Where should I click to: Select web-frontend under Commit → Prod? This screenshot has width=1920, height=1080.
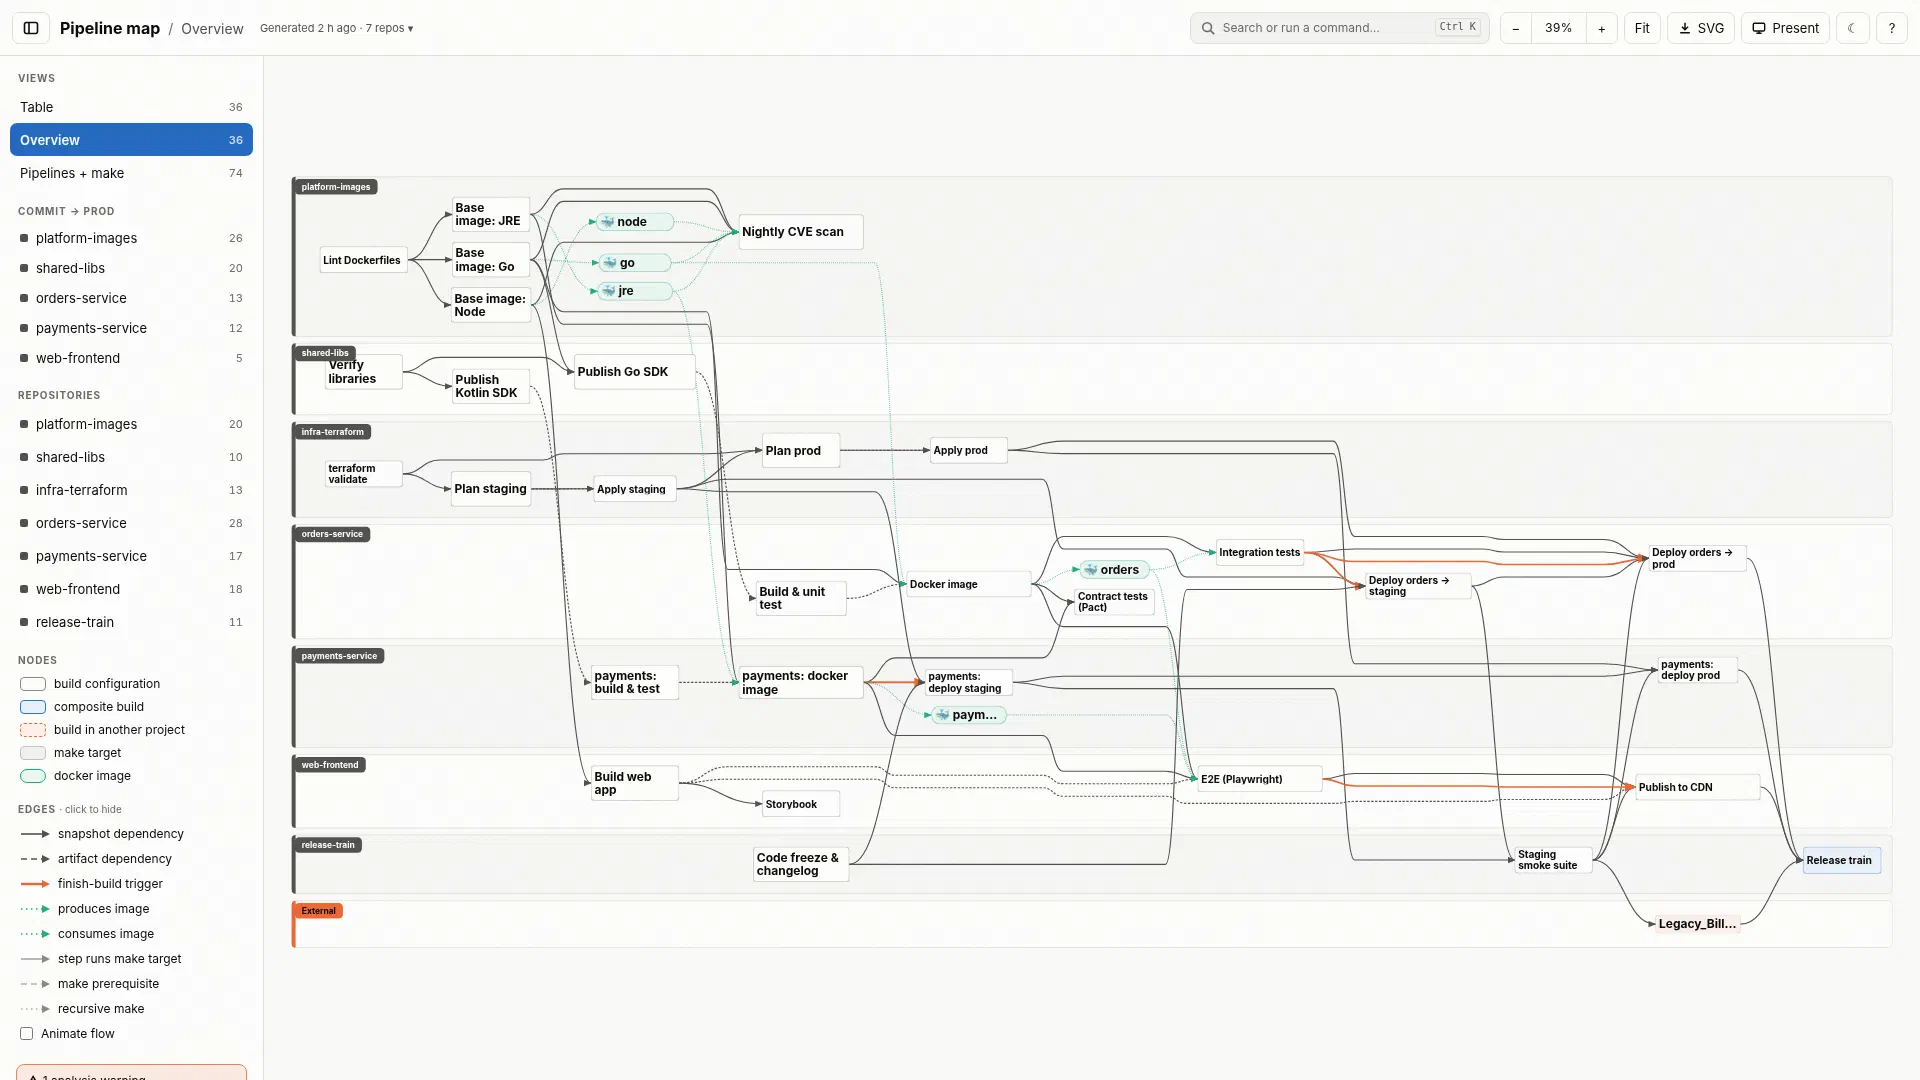click(131, 358)
